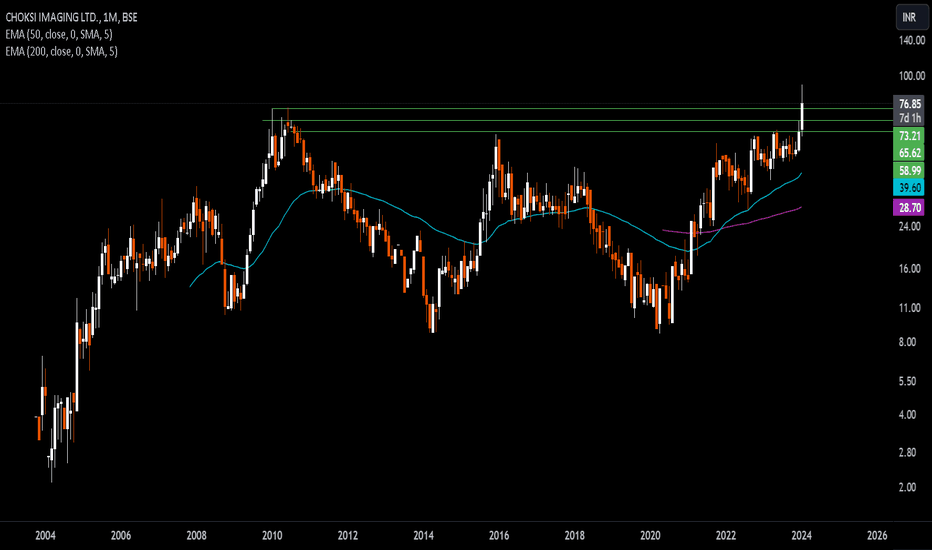Viewport: 932px width, 550px height.
Task: Click the green price label 65.62
Action: (x=909, y=153)
